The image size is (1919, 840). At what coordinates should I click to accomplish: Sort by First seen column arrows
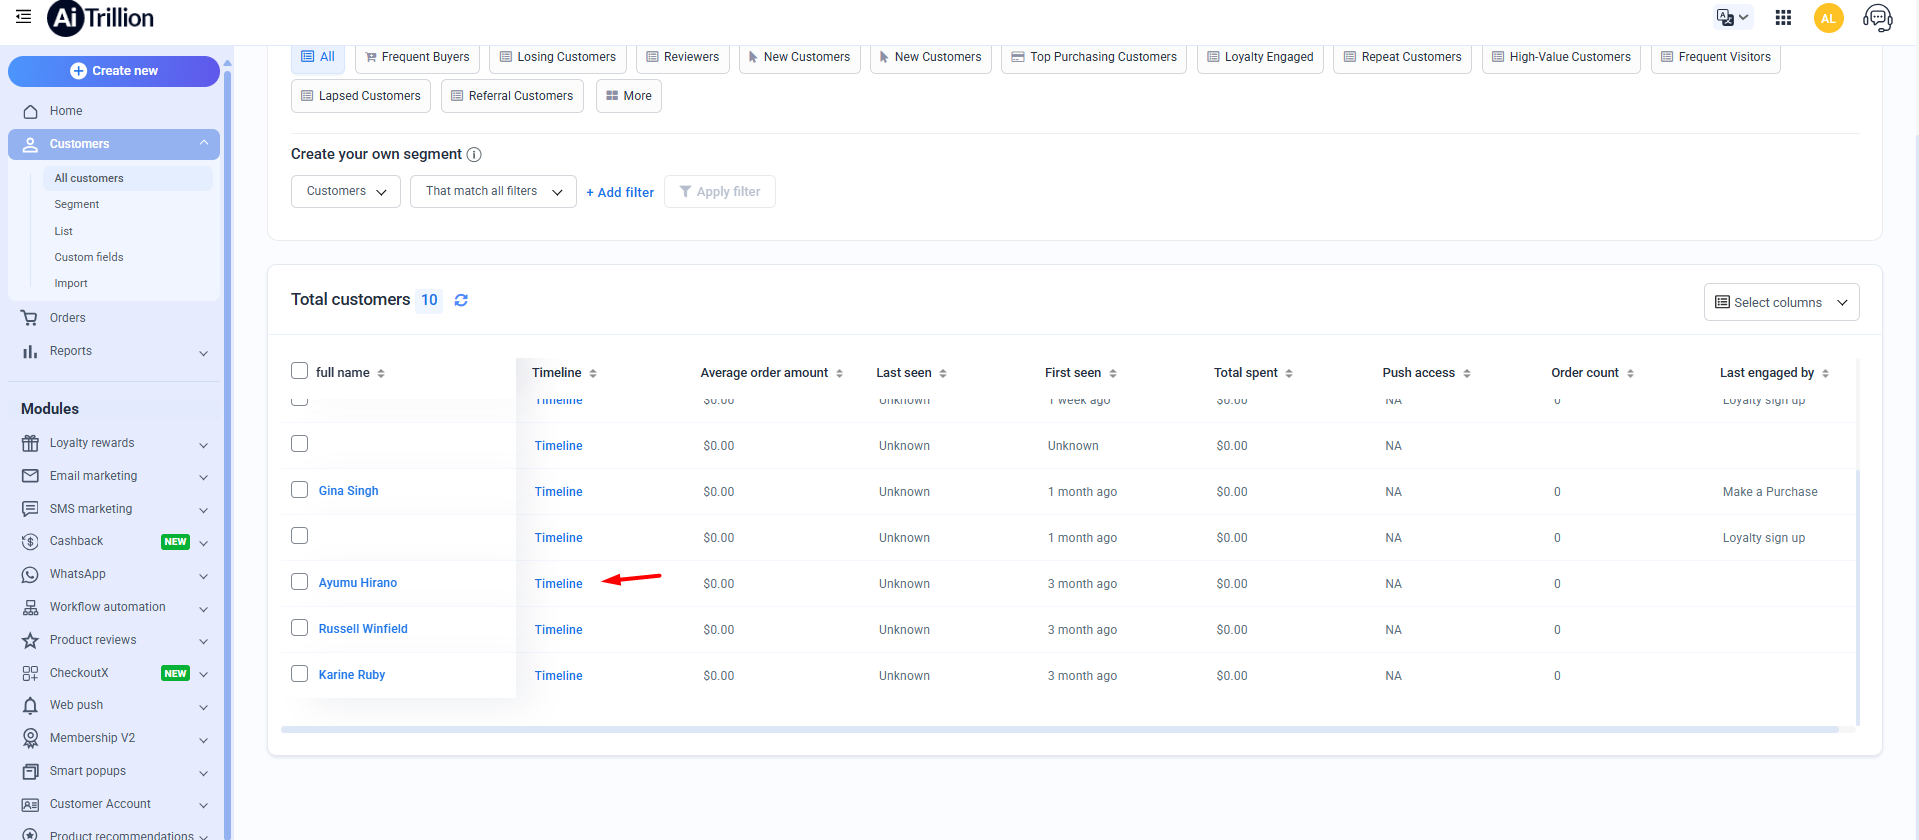tap(1113, 373)
